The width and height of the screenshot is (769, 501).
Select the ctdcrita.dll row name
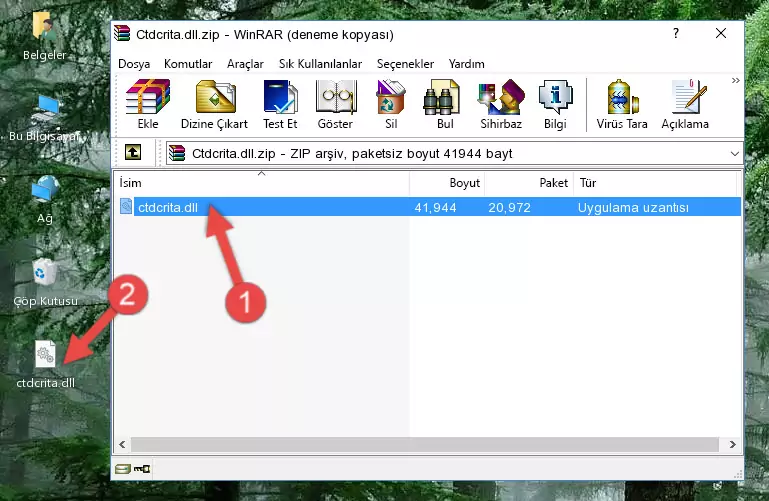click(x=168, y=207)
